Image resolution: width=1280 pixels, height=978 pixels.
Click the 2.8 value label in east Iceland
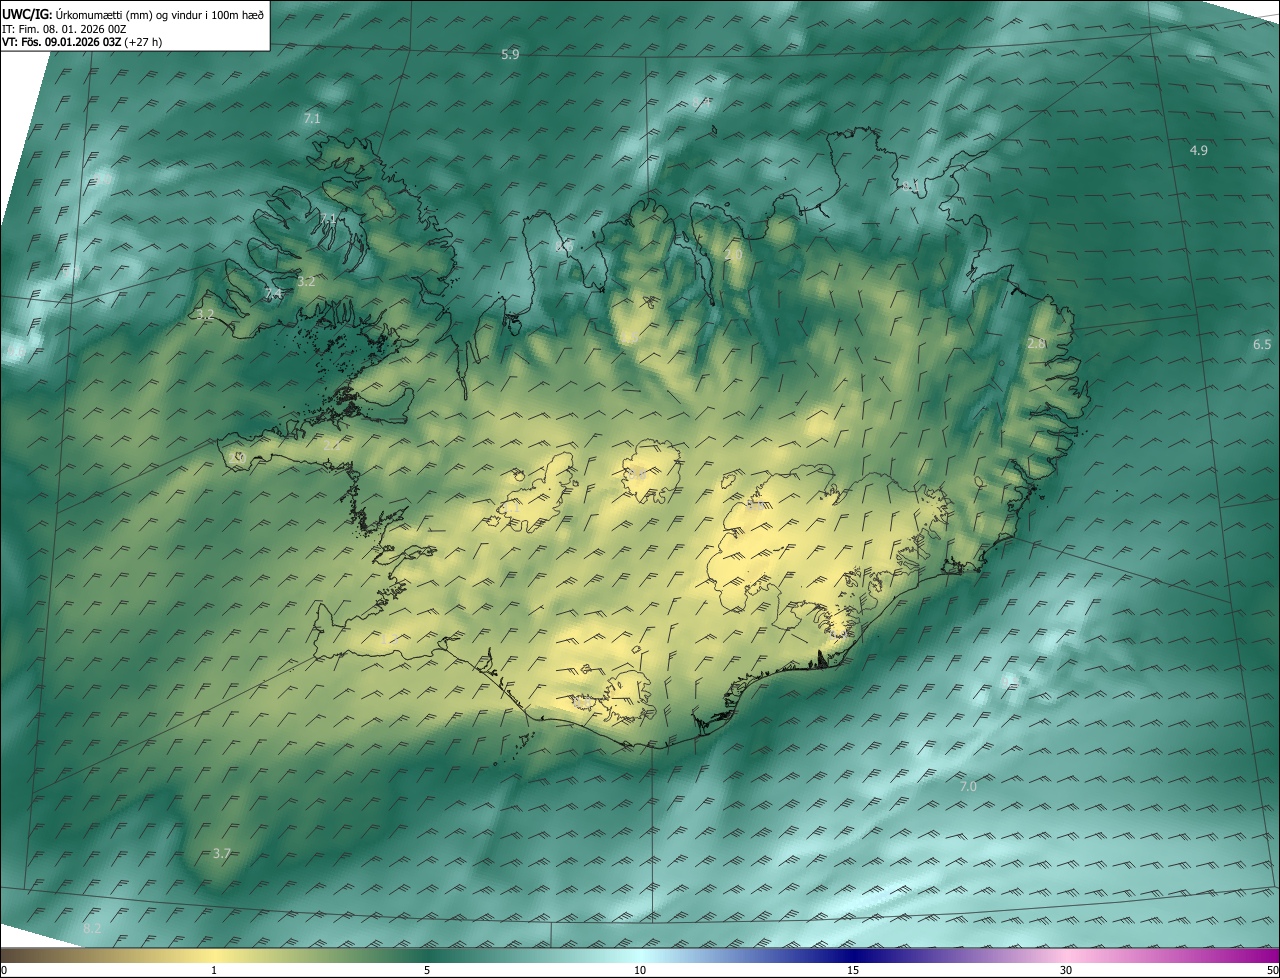(x=1036, y=343)
